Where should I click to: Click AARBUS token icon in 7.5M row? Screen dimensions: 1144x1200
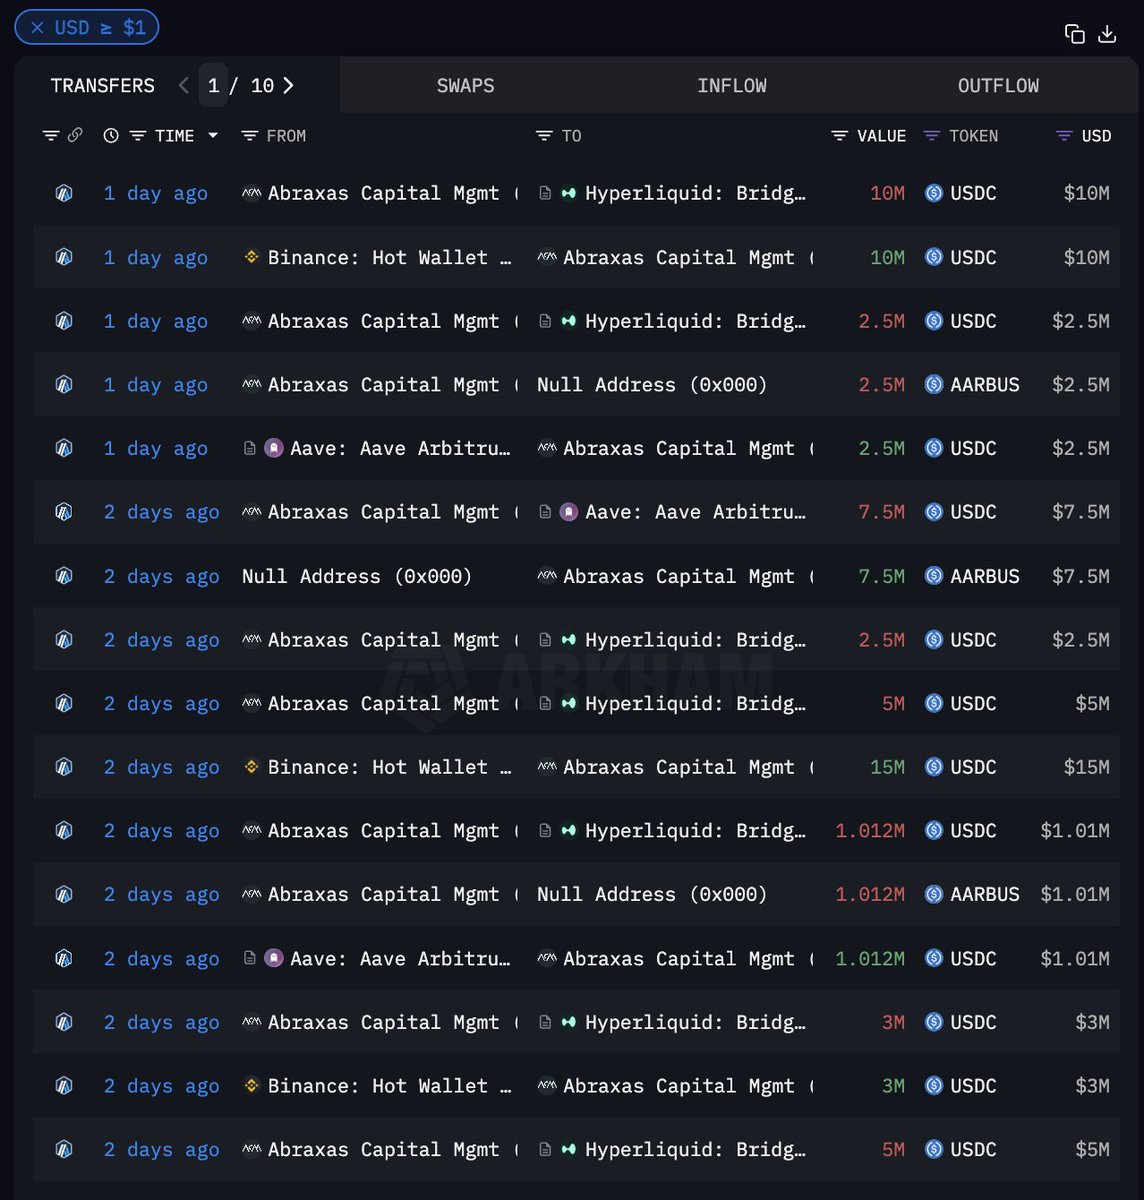point(934,576)
